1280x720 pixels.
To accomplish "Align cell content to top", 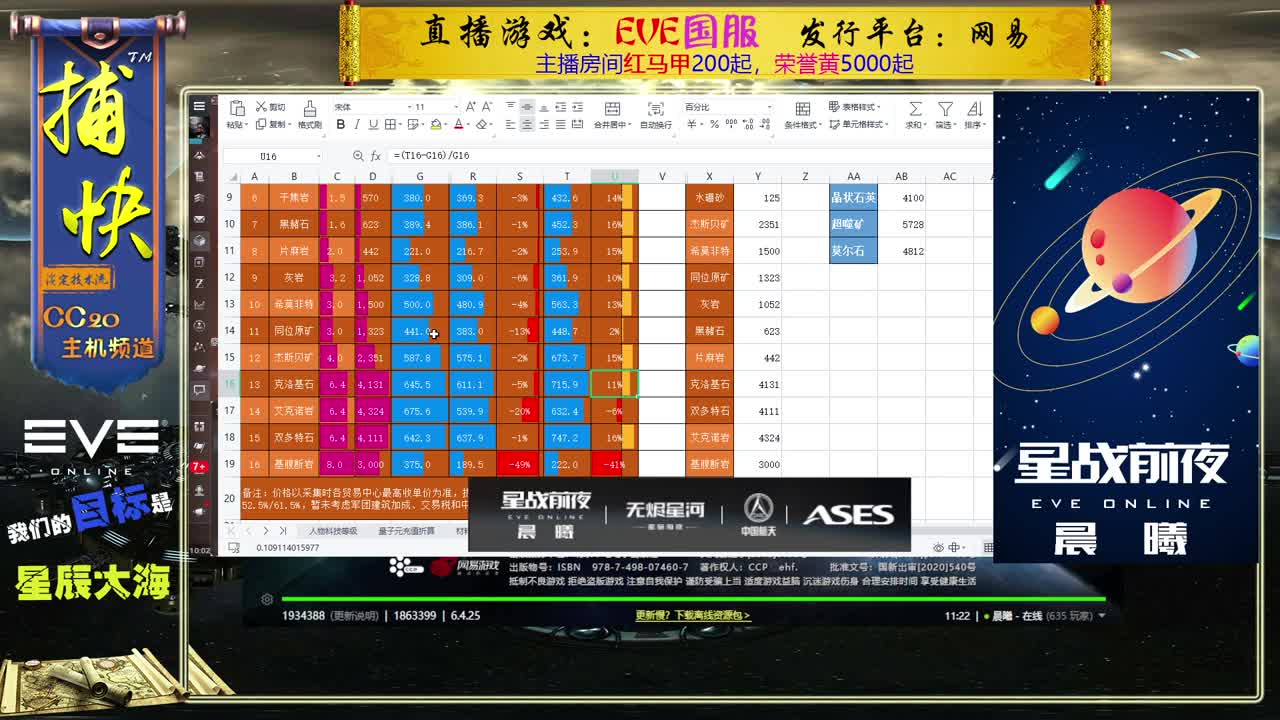I will (x=510, y=107).
